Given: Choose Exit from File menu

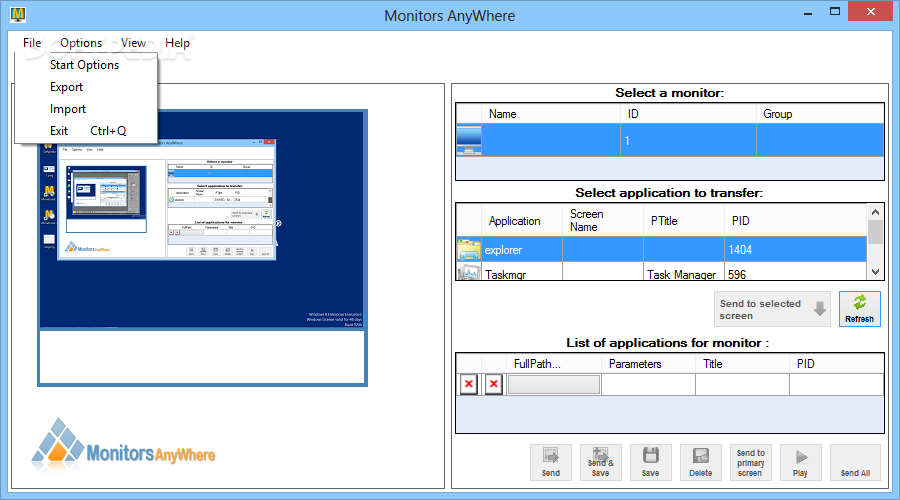Looking at the screenshot, I should (85, 131).
